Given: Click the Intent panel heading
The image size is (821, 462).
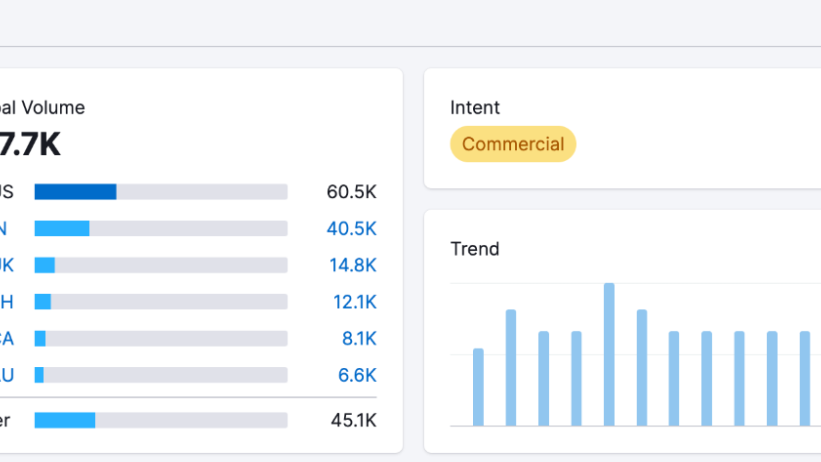Looking at the screenshot, I should click(x=475, y=108).
